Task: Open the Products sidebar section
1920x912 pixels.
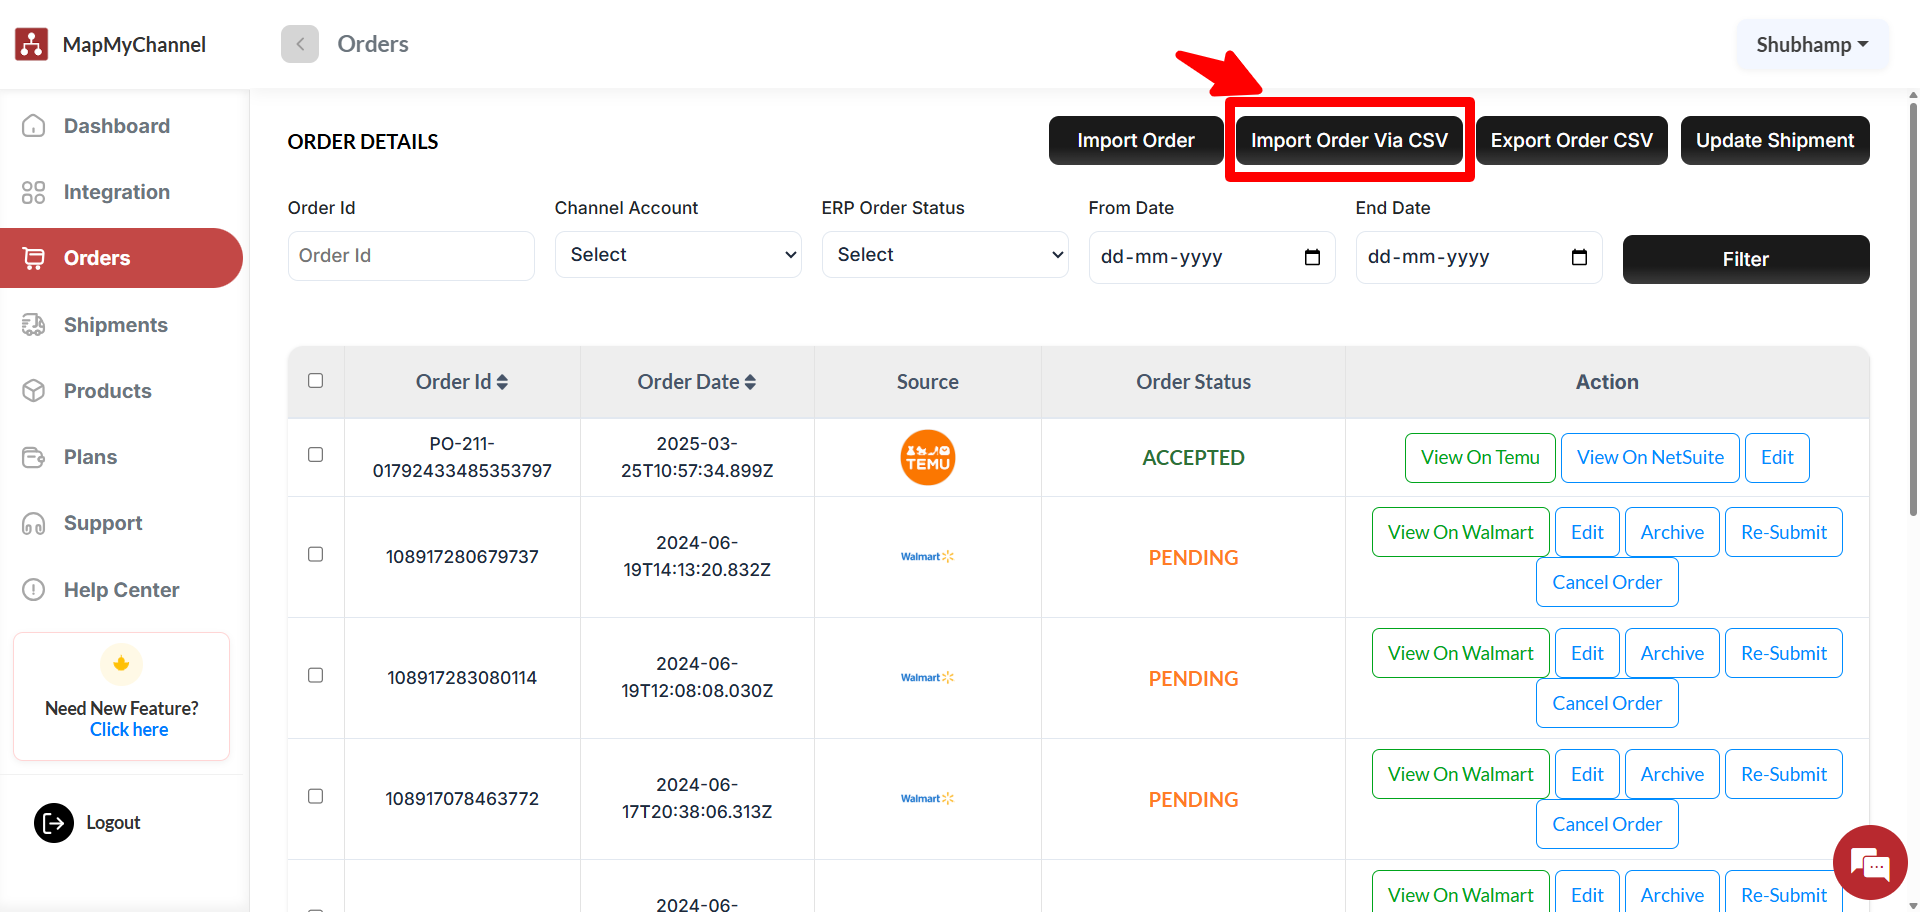Action: pyautogui.click(x=107, y=391)
